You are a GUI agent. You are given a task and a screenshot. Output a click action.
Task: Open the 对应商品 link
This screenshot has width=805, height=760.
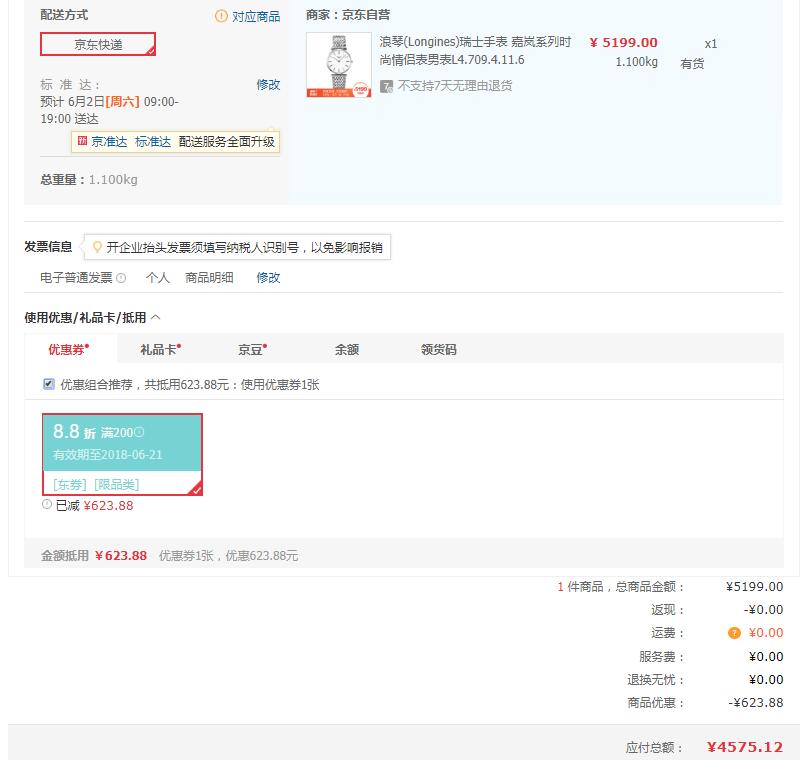[256, 17]
